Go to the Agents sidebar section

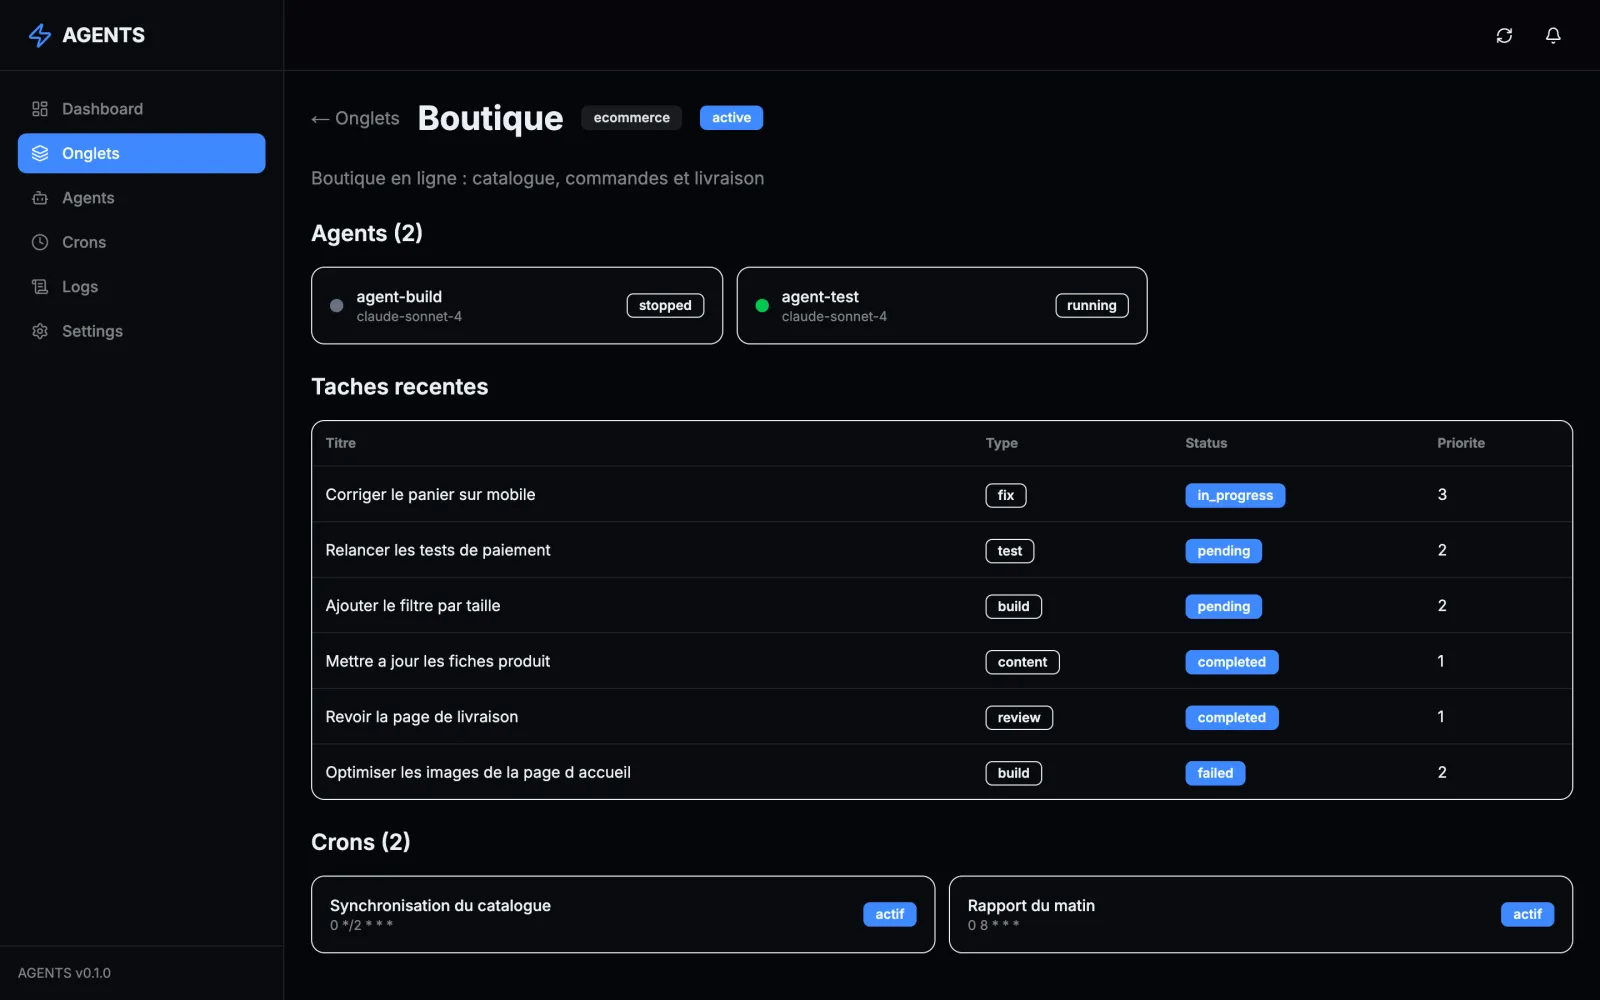pyautogui.click(x=142, y=198)
